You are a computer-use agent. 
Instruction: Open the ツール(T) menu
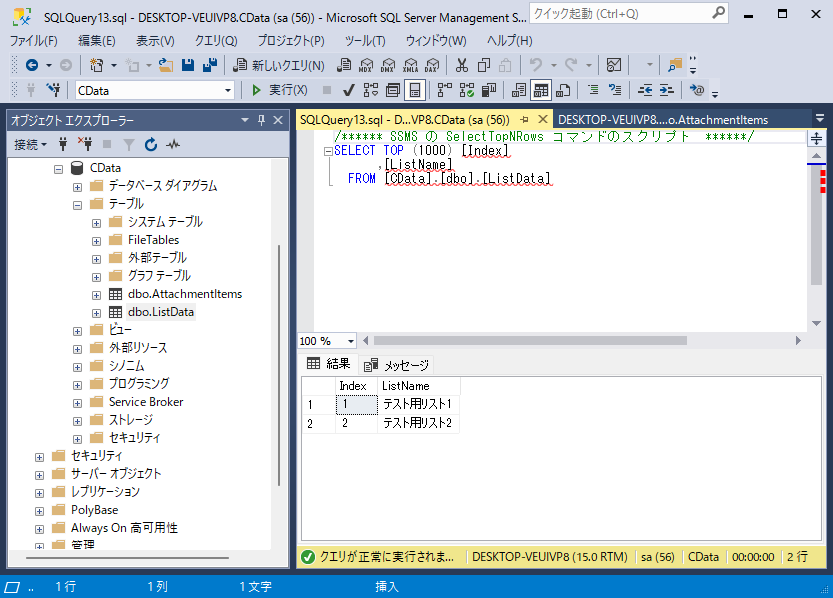tap(365, 41)
